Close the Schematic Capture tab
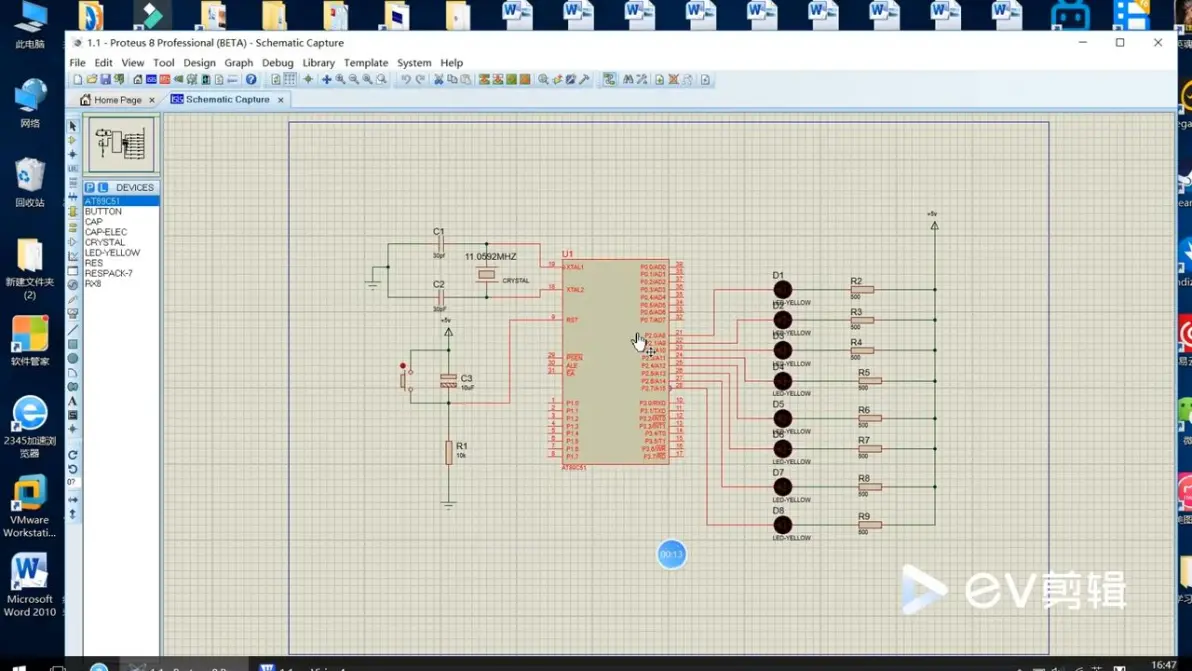1192x671 pixels. [281, 100]
